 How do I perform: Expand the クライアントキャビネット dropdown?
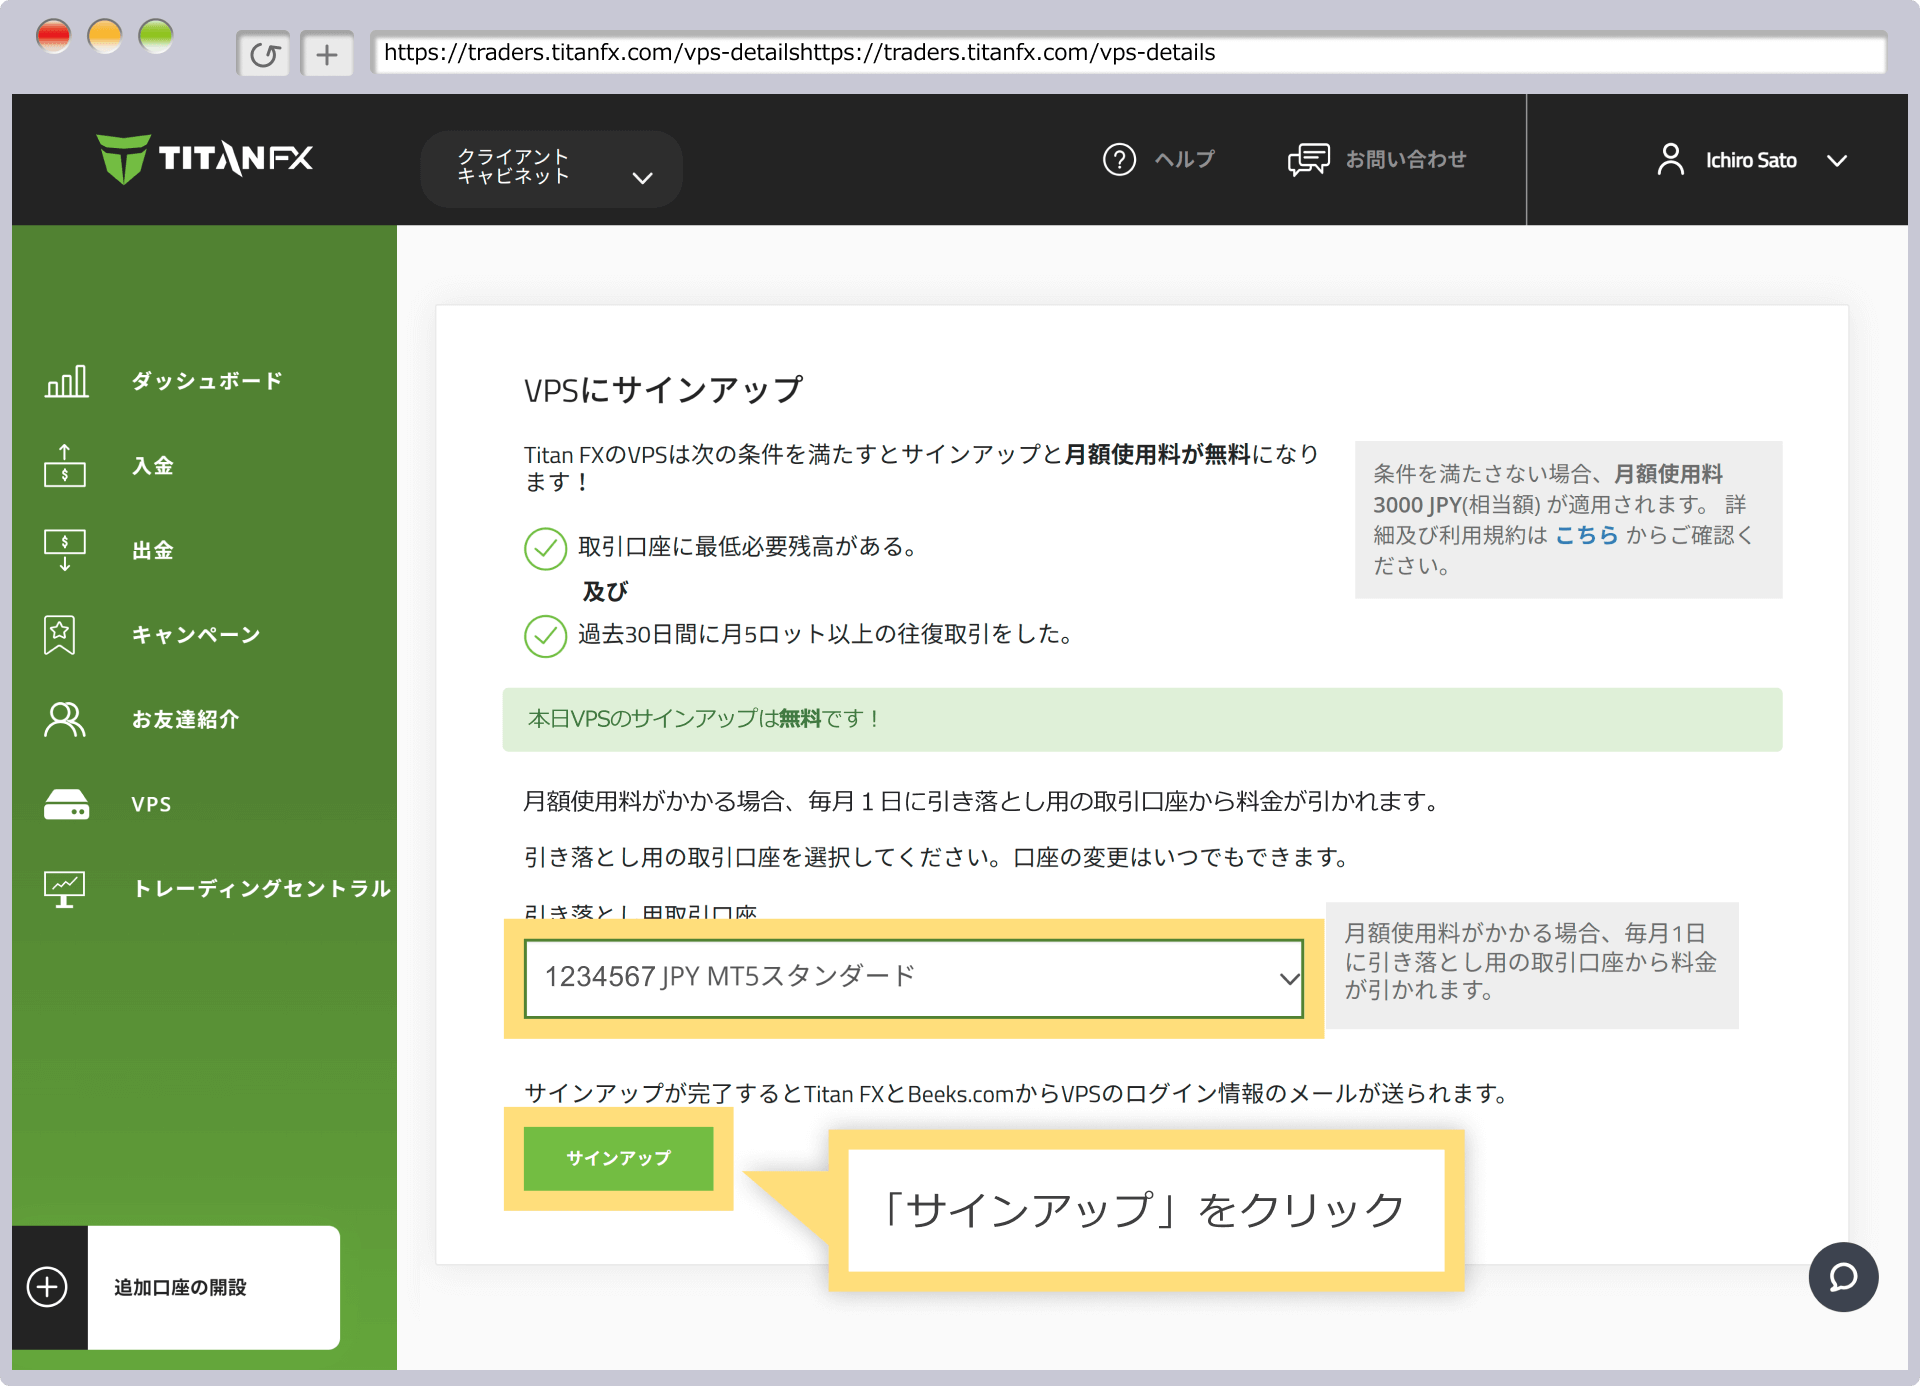coord(551,168)
